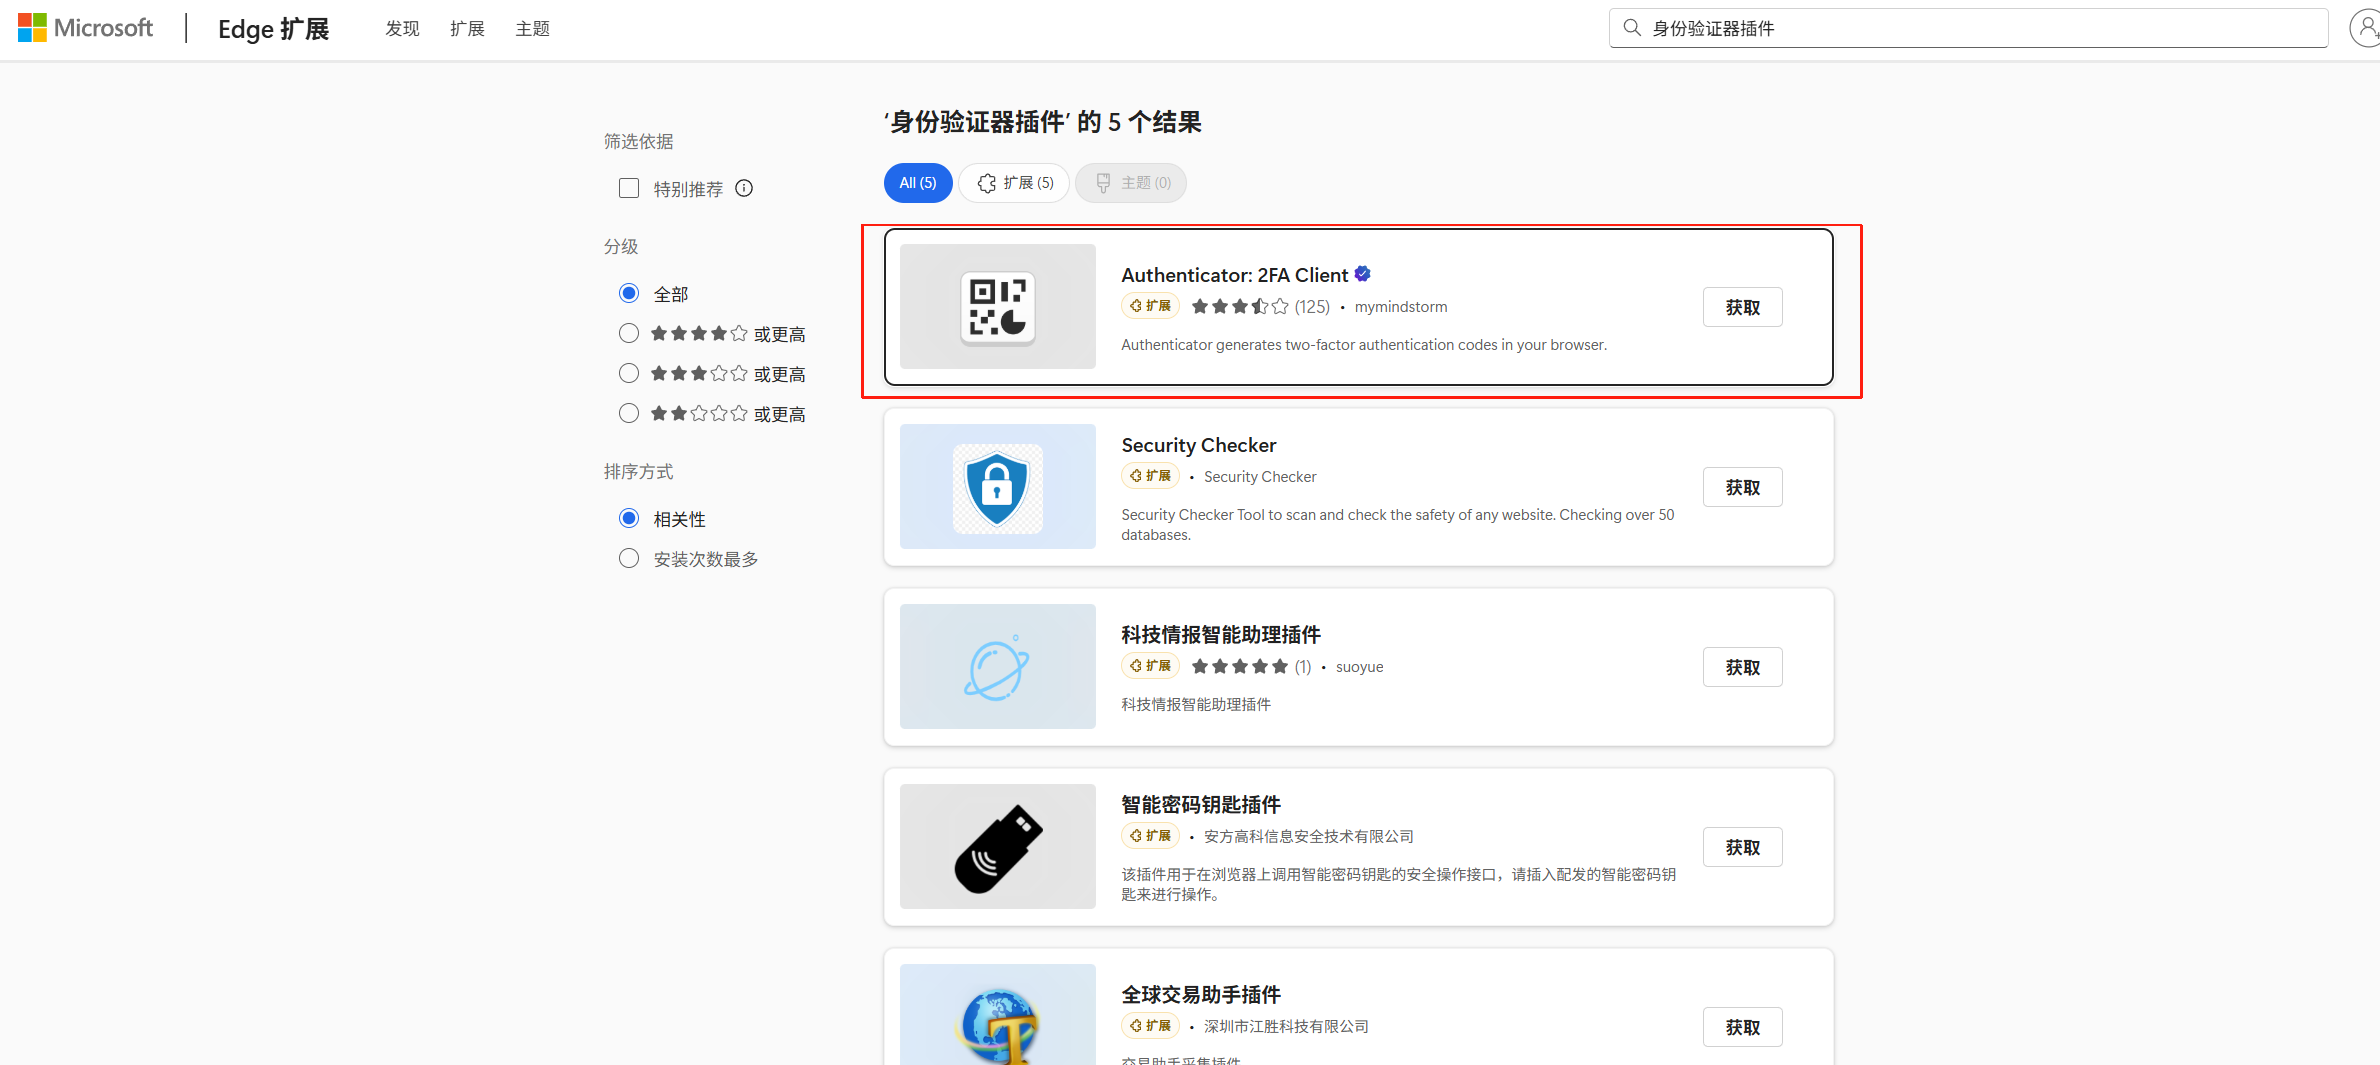Open the user account profile icon
The height and width of the screenshot is (1065, 2380).
(2366, 28)
